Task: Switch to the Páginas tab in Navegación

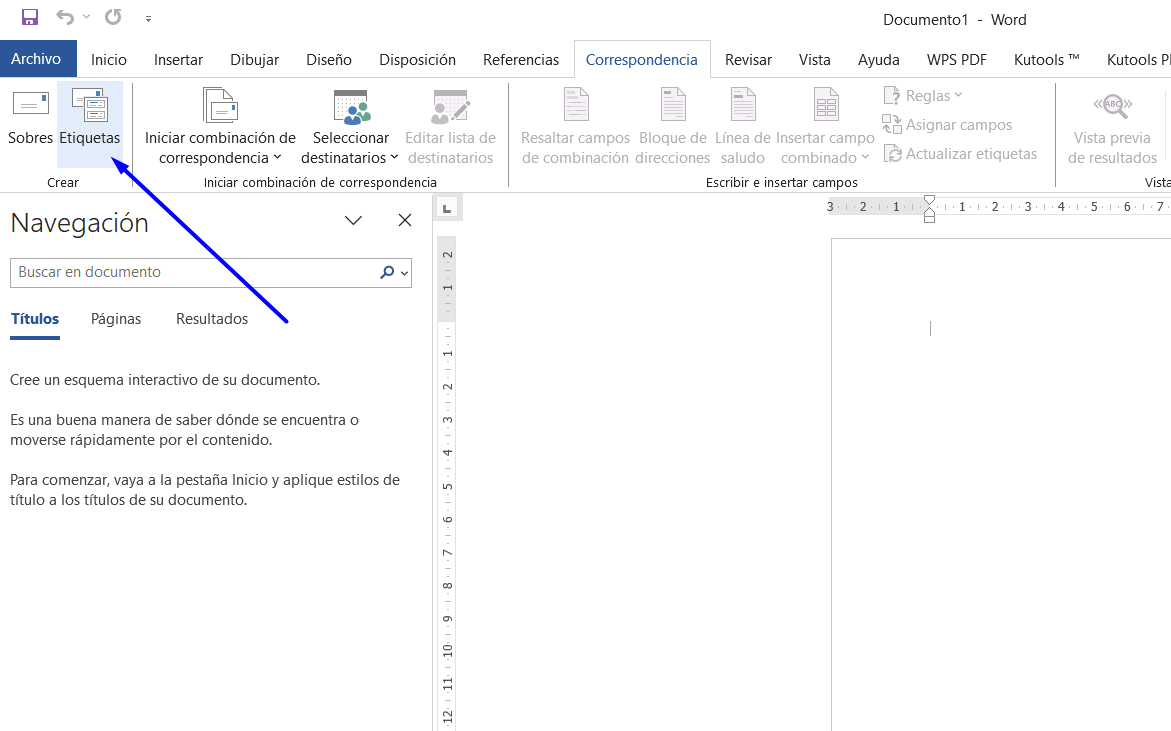Action: click(x=116, y=319)
